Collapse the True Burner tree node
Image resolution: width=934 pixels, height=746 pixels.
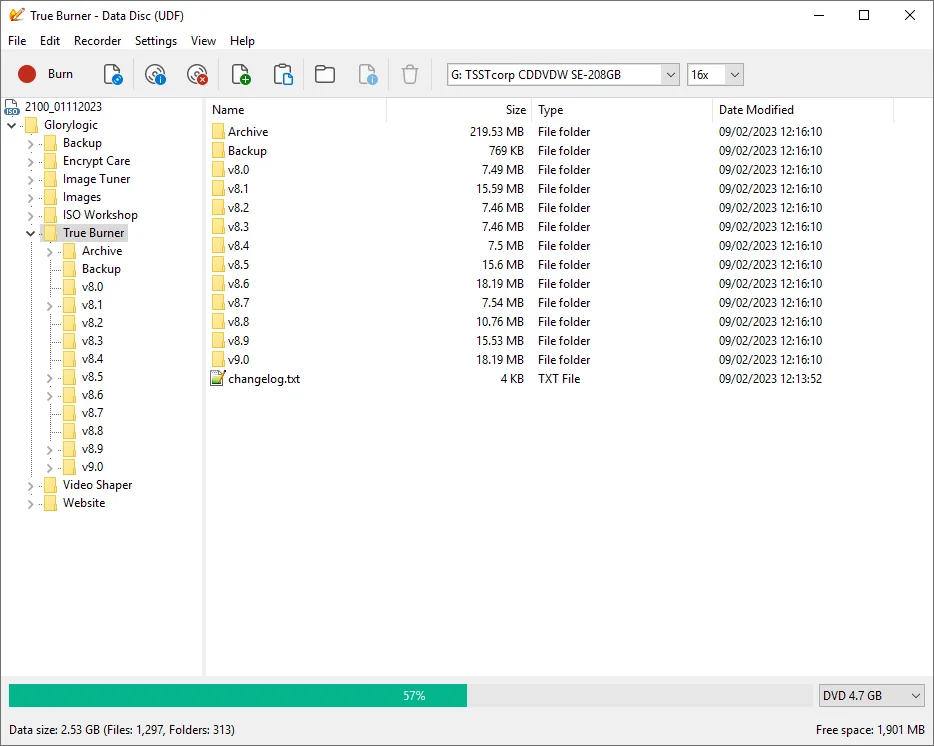pyautogui.click(x=30, y=234)
